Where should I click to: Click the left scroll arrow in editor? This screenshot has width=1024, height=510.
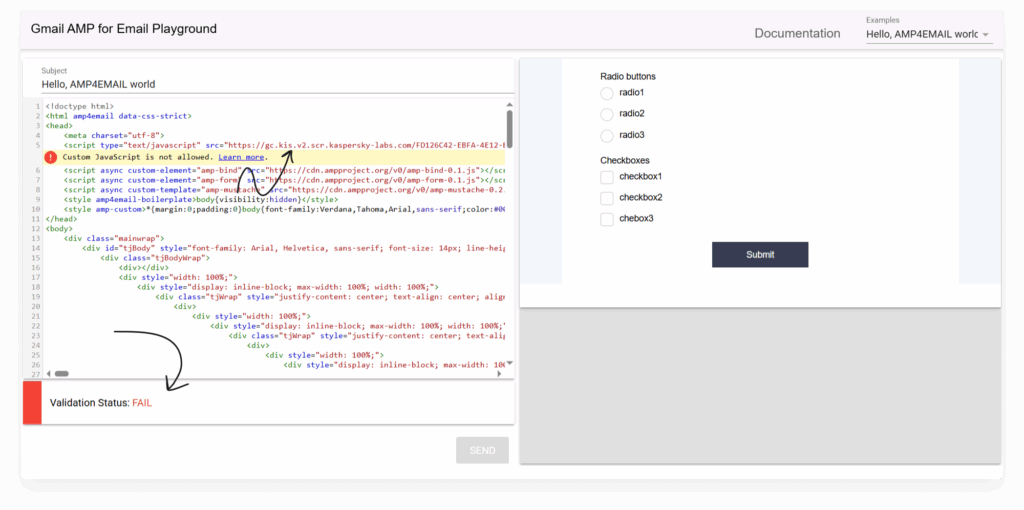point(48,373)
